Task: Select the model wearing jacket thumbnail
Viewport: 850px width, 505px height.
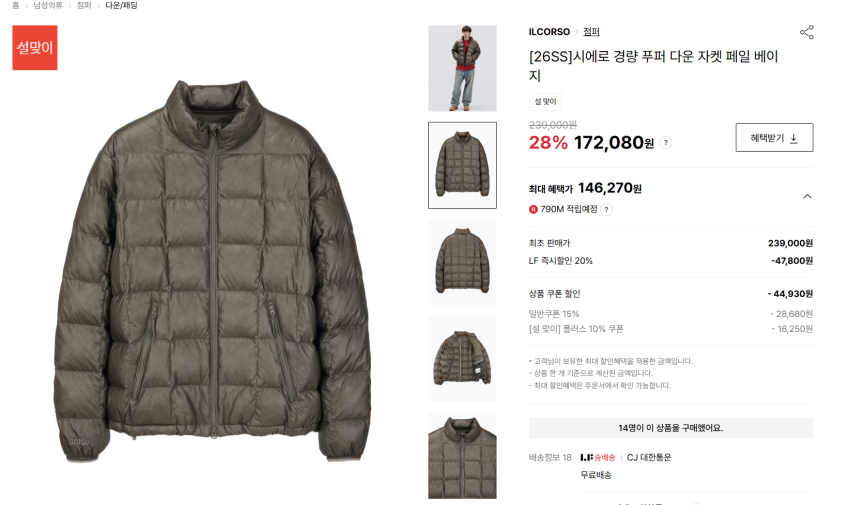Action: tap(462, 68)
